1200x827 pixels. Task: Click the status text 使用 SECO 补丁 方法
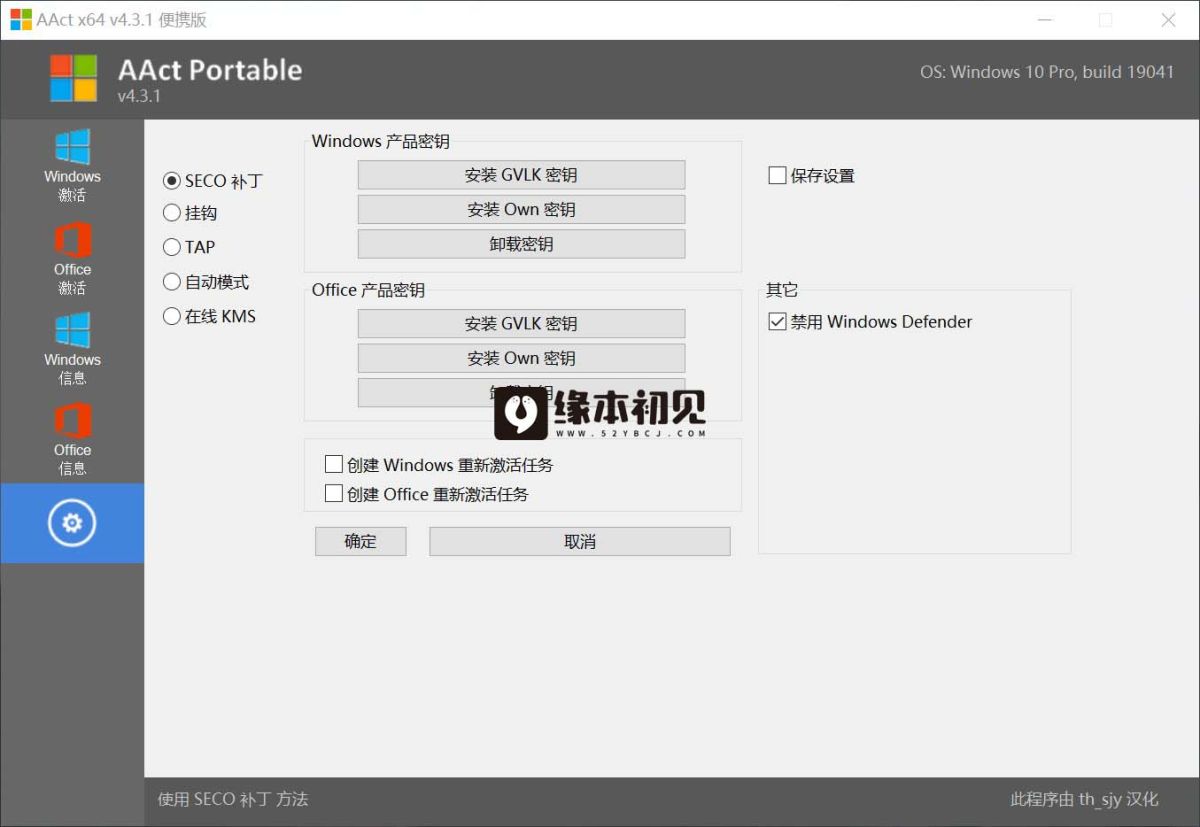pyautogui.click(x=233, y=799)
